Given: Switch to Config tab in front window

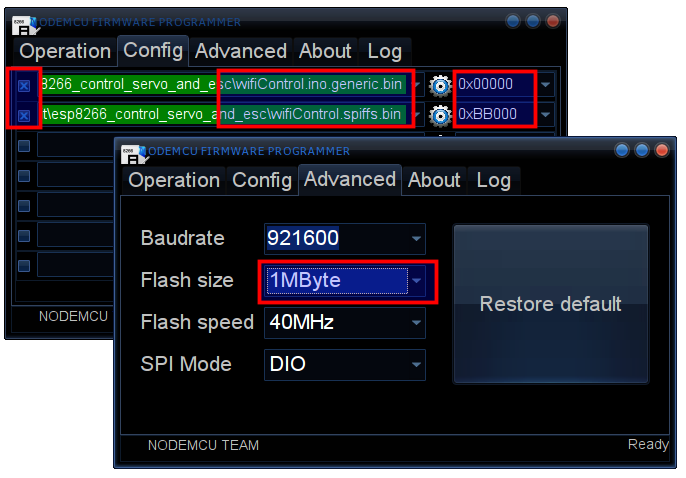Looking at the screenshot, I should [x=262, y=180].
